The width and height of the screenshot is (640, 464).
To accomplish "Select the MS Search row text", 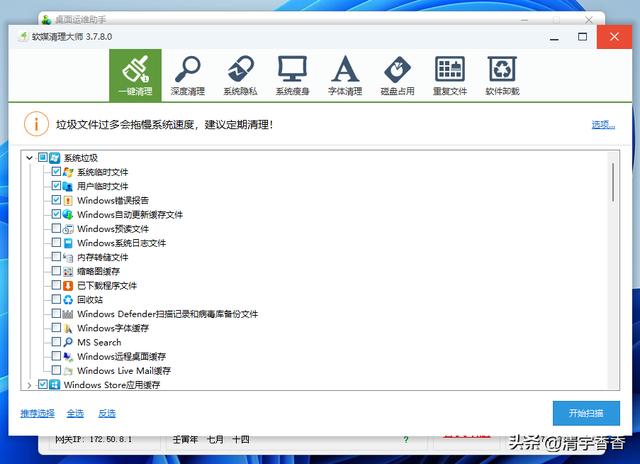I will [99, 342].
